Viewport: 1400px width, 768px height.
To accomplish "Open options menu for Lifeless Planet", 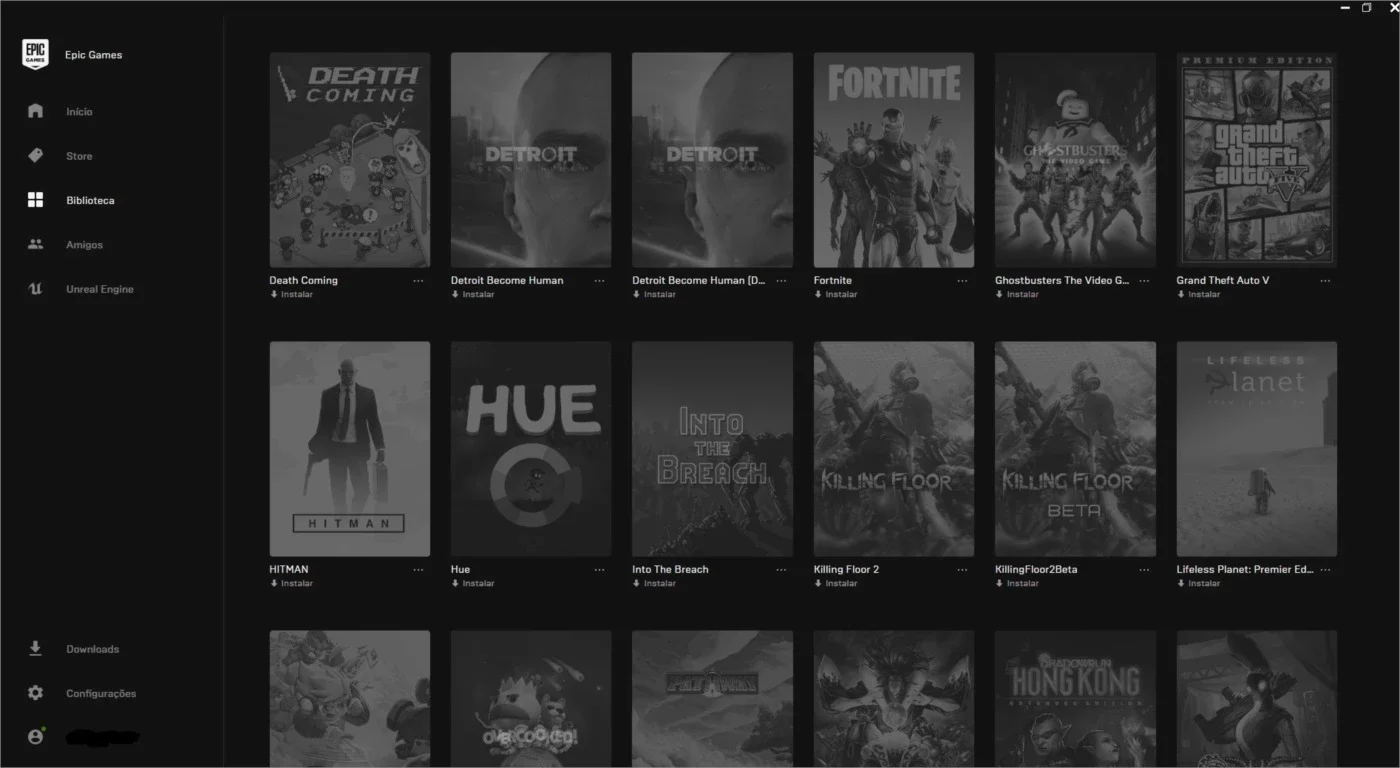I will (1325, 570).
